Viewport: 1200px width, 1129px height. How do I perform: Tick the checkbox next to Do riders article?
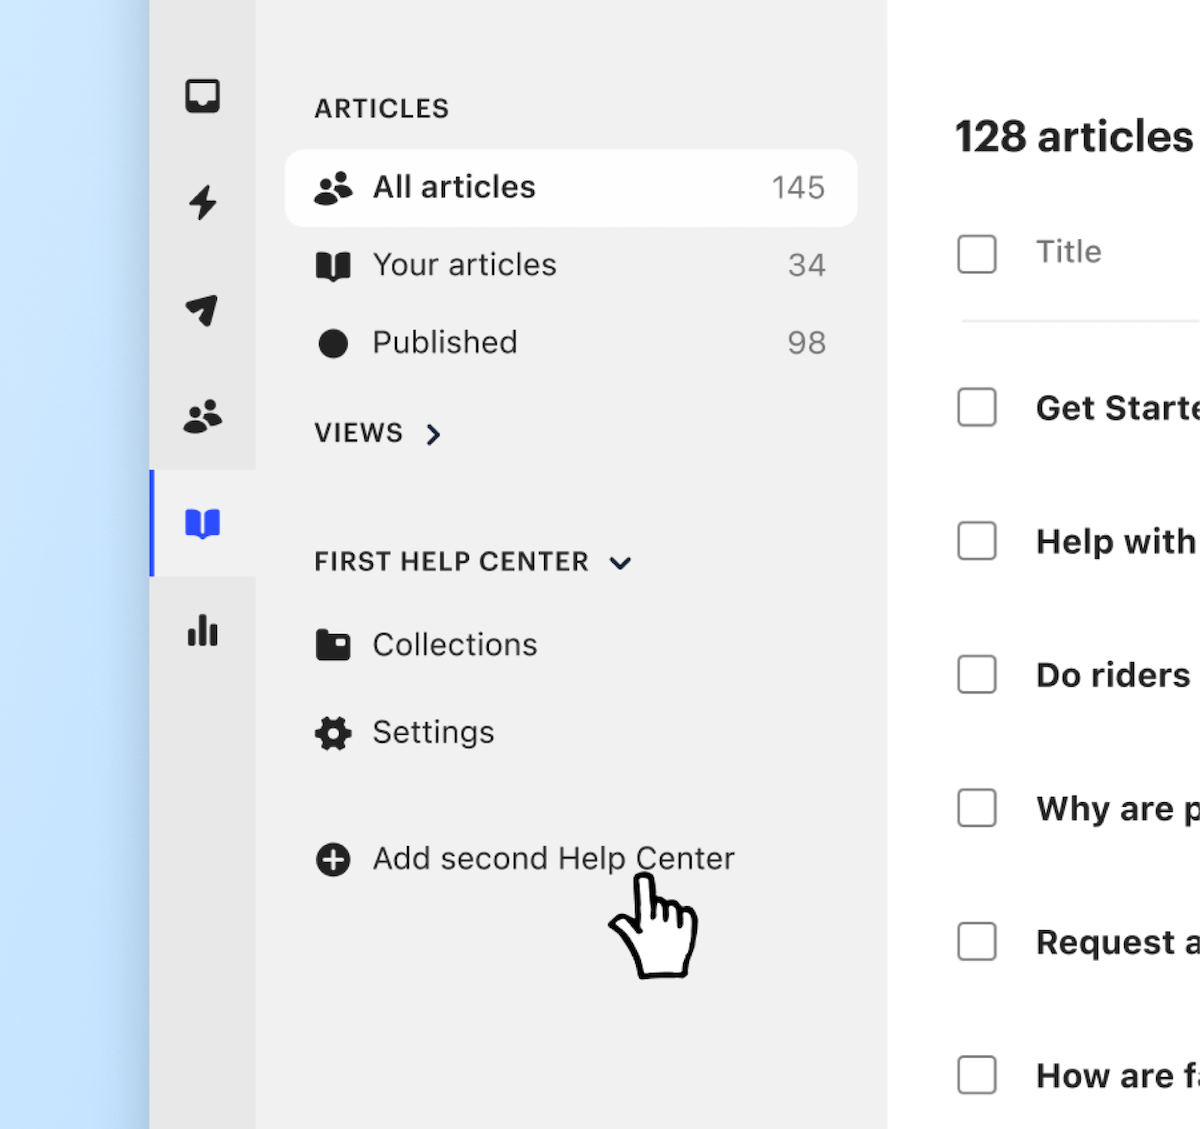point(977,675)
